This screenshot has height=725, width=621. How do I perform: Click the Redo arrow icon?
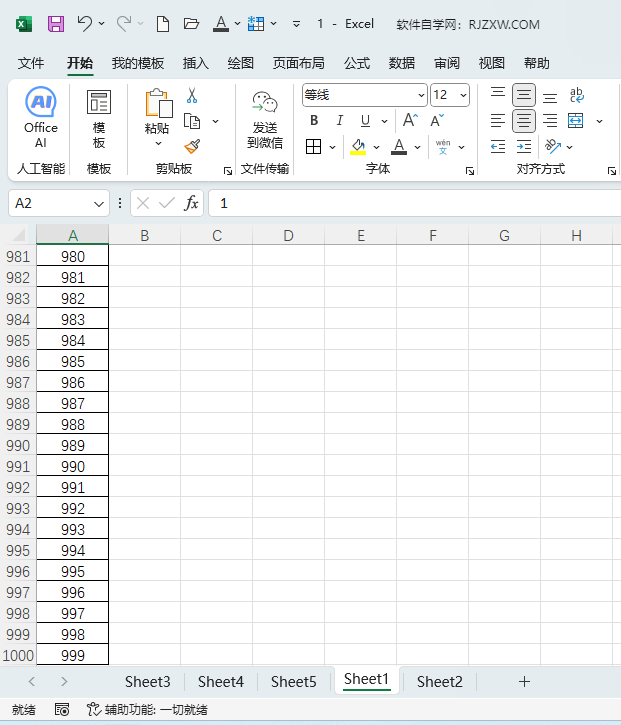coord(123,23)
